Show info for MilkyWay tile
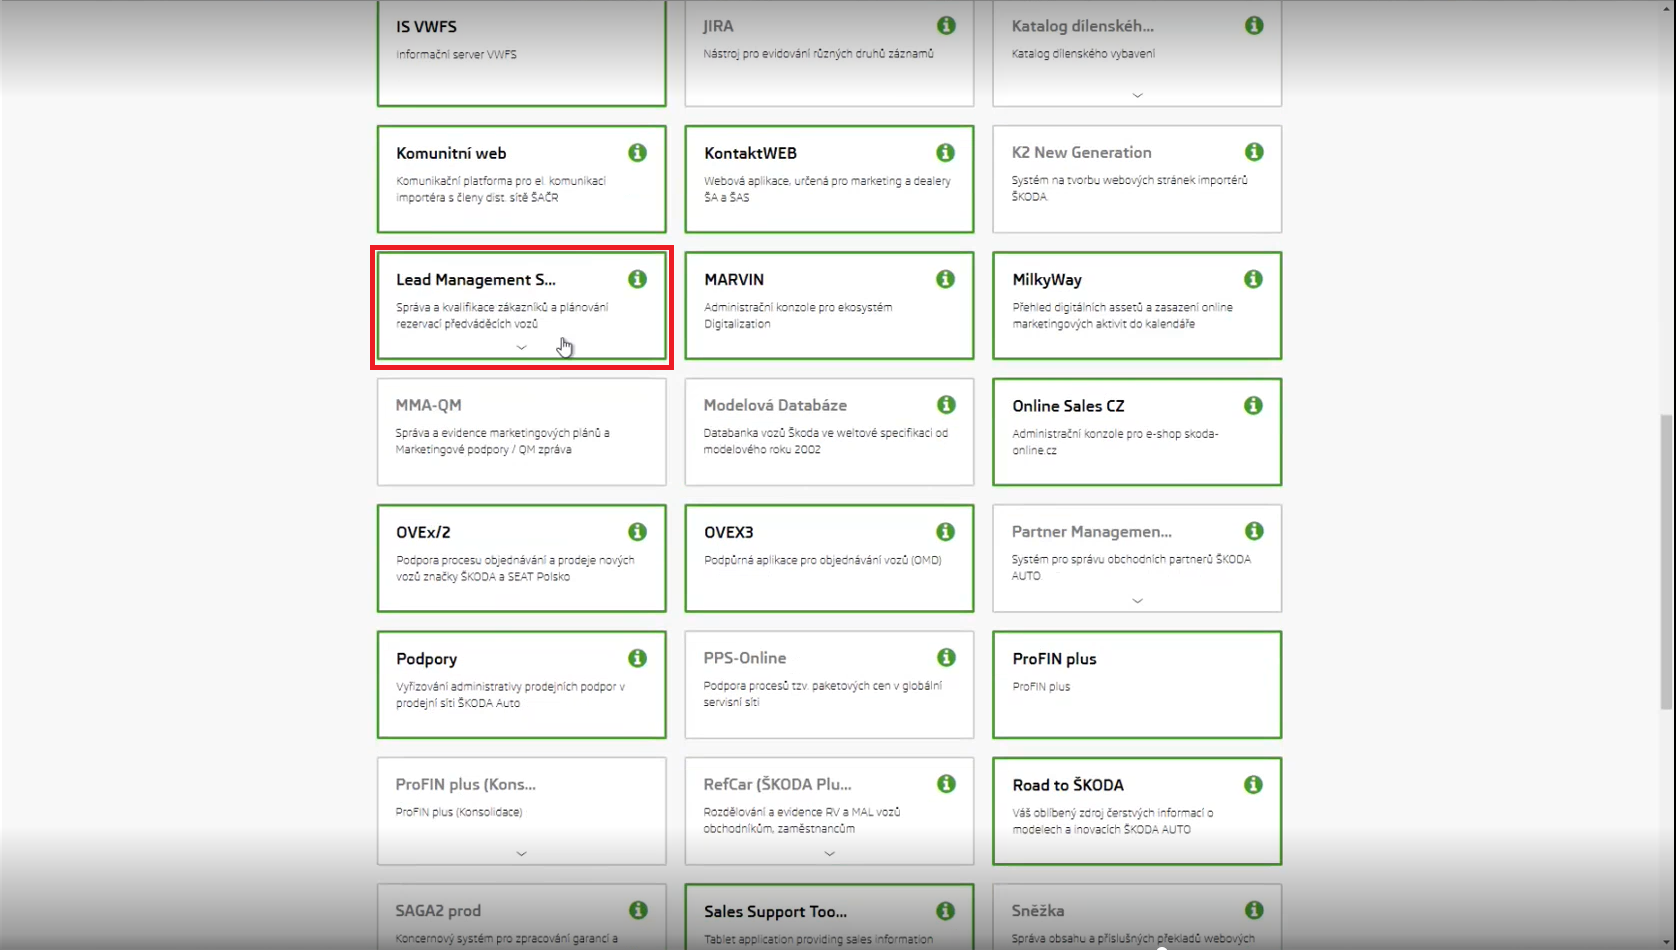The image size is (1676, 950). [x=1253, y=279]
